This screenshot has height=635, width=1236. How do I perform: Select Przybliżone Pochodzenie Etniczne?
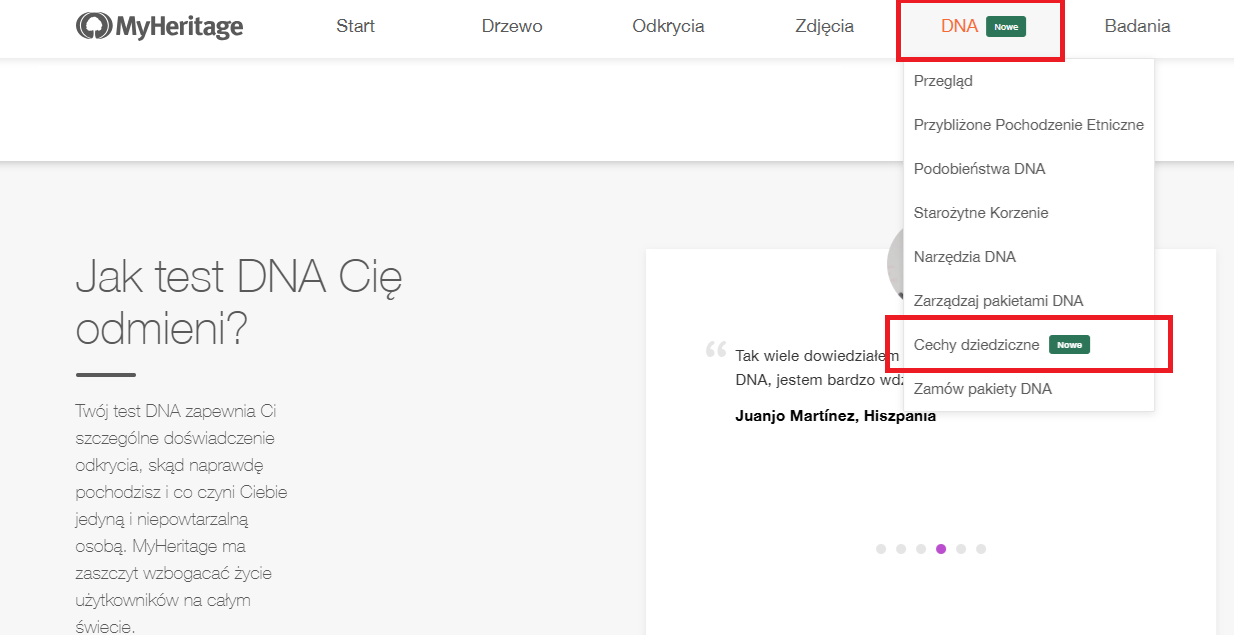pyautogui.click(x=1029, y=125)
